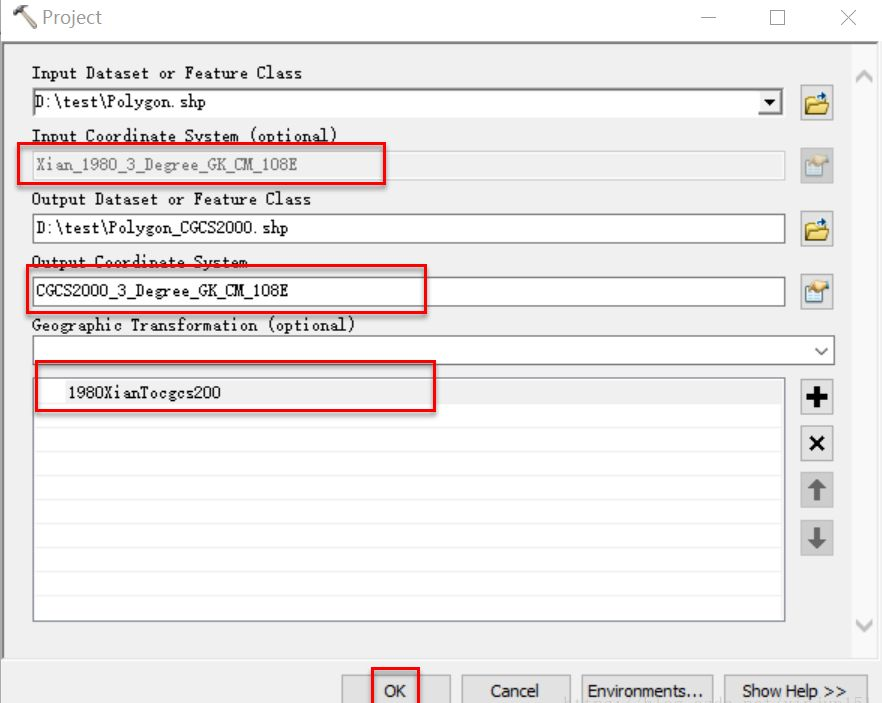This screenshot has height=703, width=882.
Task: Confirm with the OK button
Action: pyautogui.click(x=395, y=690)
